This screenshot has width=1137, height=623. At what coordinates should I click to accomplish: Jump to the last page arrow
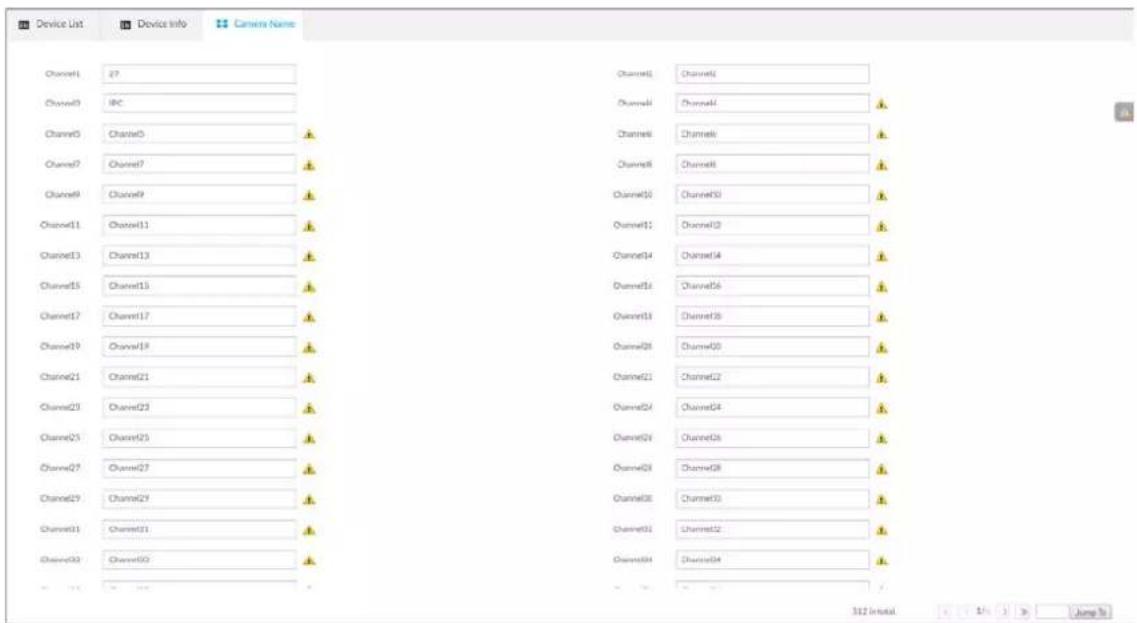(x=1024, y=612)
